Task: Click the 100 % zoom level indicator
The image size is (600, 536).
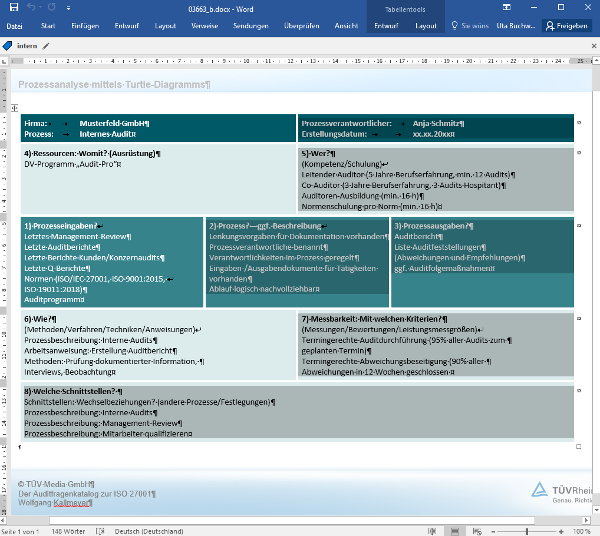Action: (x=583, y=530)
